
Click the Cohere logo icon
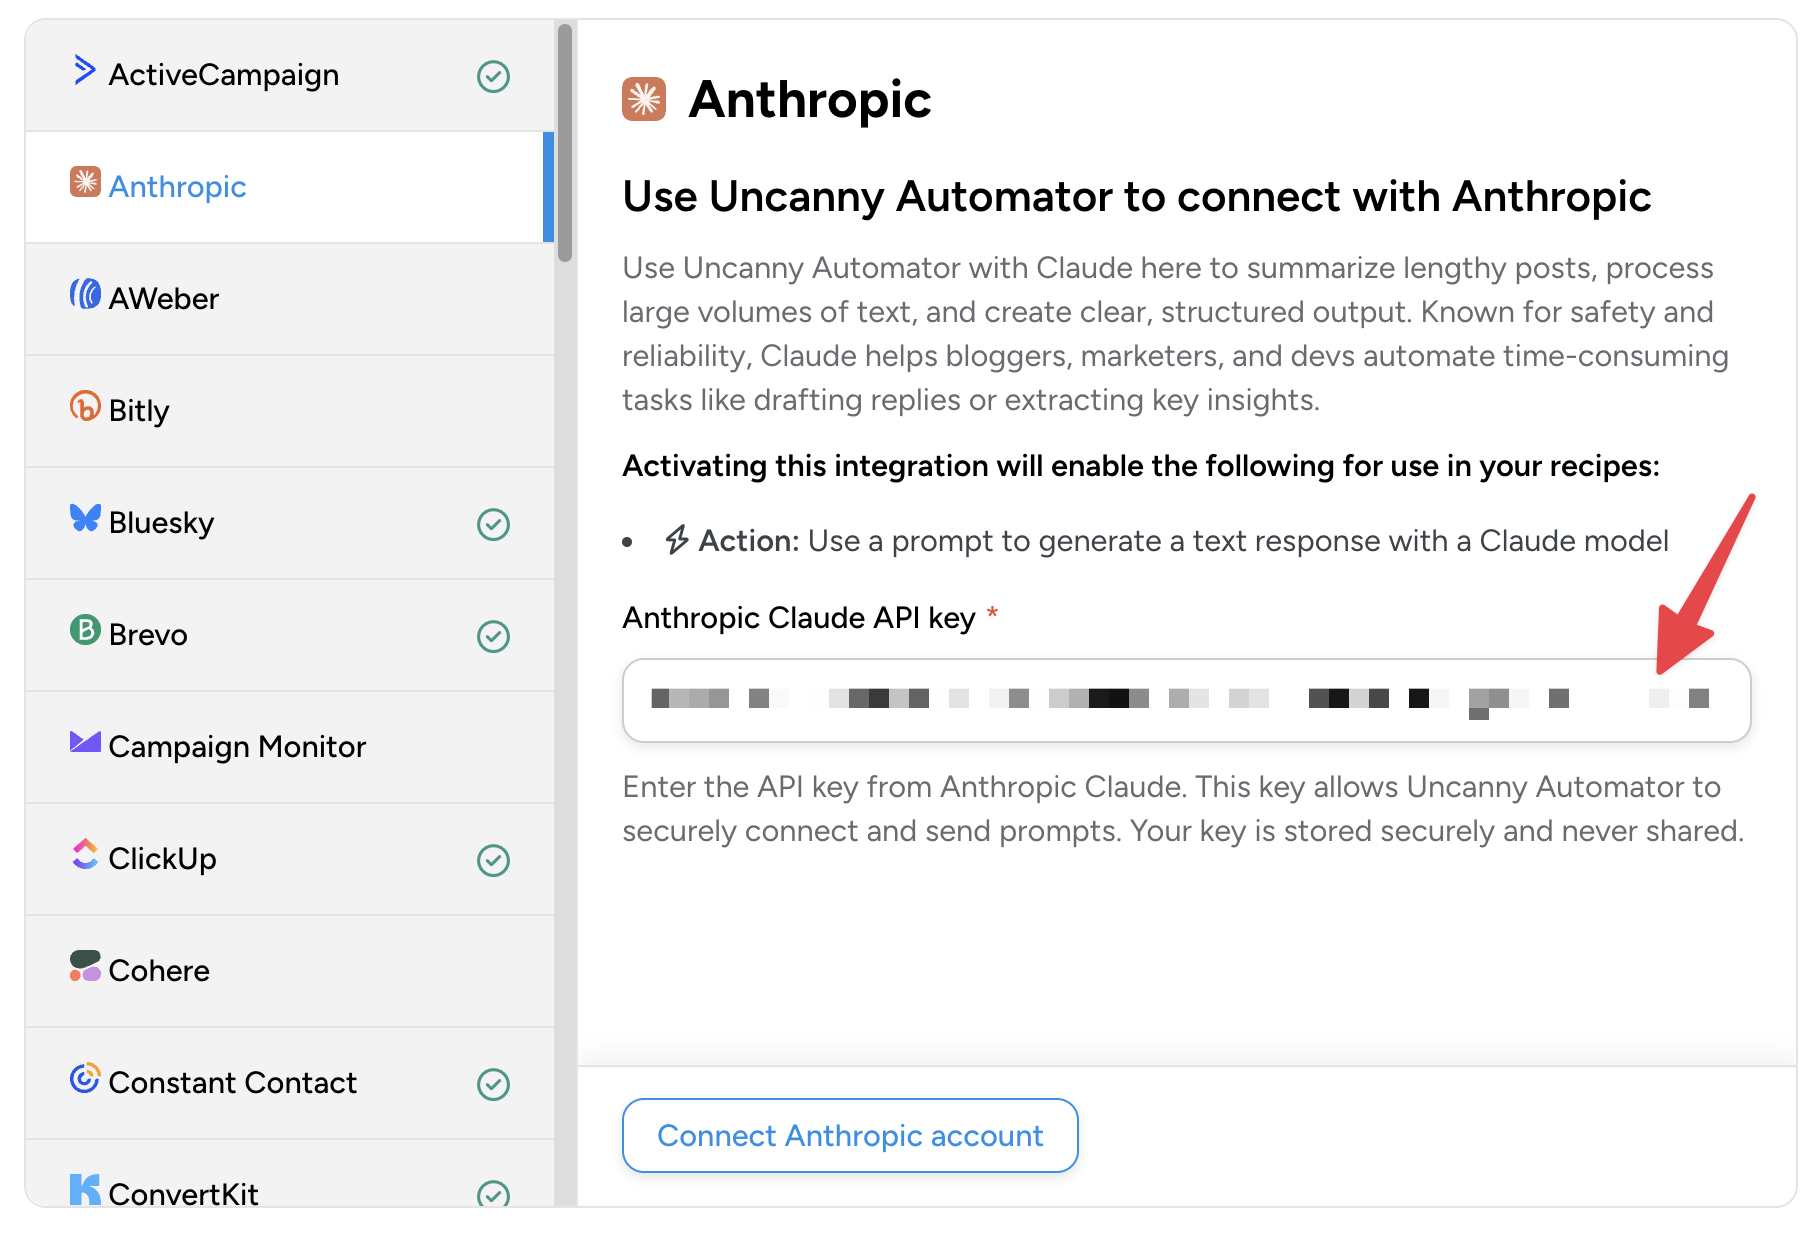click(x=85, y=967)
